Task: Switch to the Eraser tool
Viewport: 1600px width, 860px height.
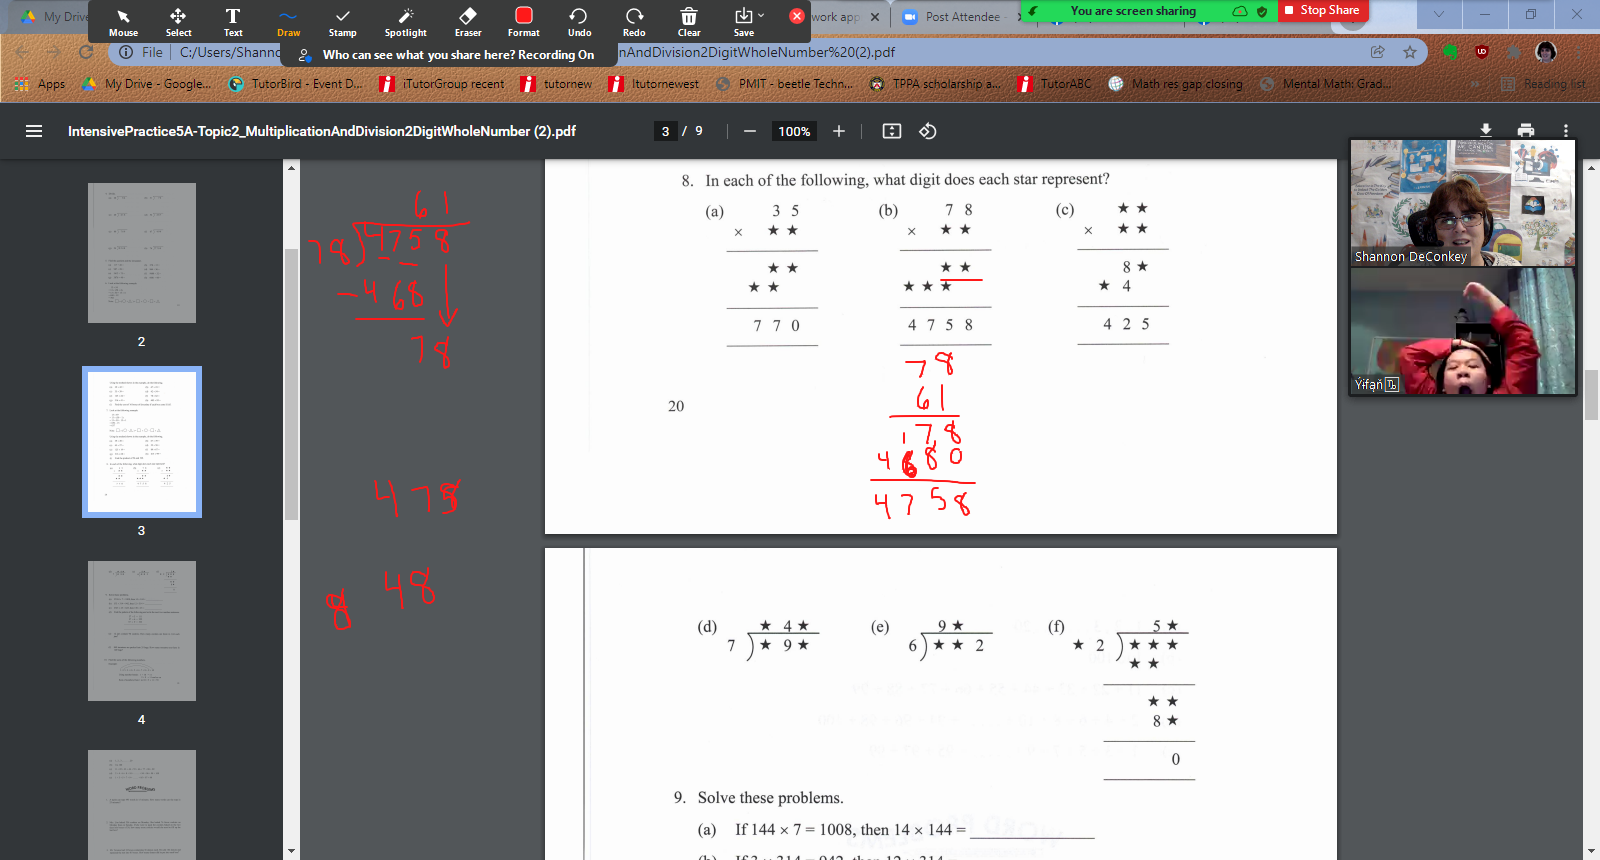Action: 468,21
